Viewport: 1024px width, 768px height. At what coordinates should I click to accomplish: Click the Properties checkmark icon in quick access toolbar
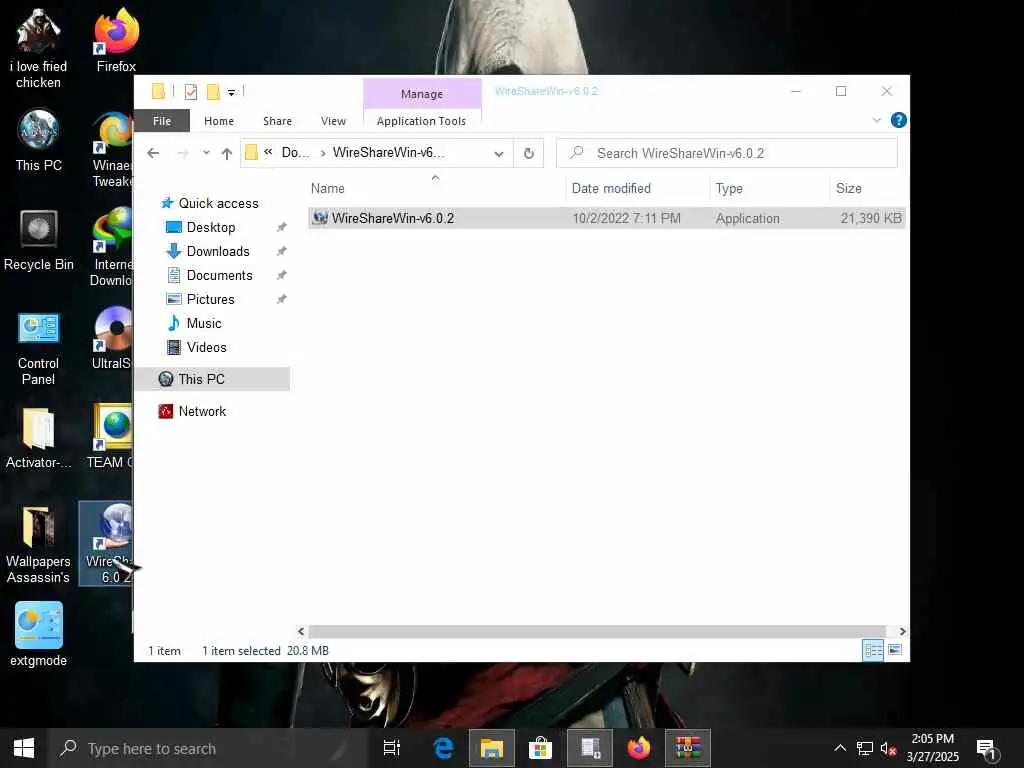[x=191, y=92]
